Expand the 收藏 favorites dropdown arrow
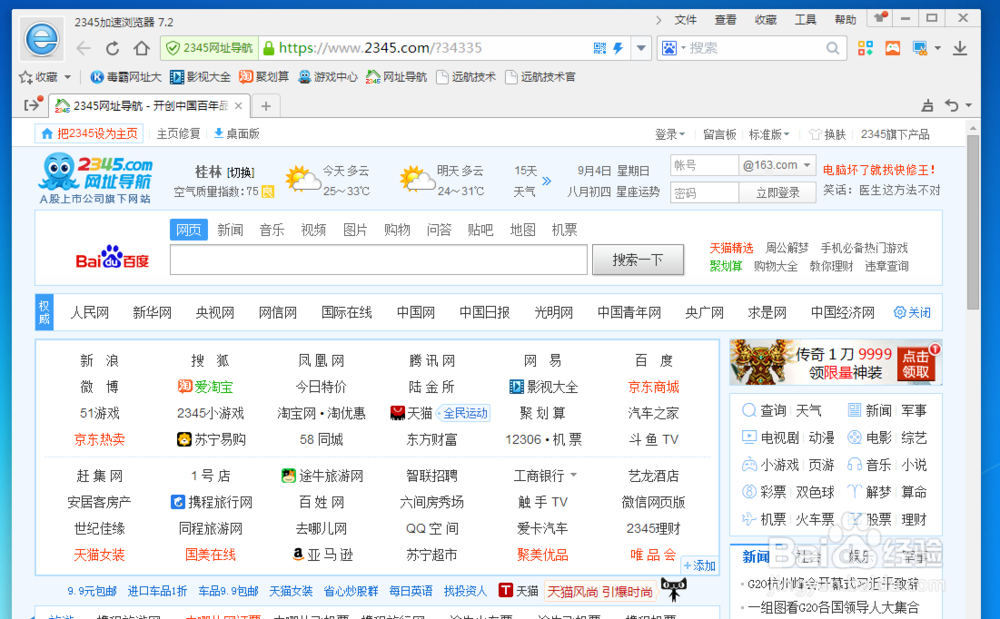 (67, 77)
